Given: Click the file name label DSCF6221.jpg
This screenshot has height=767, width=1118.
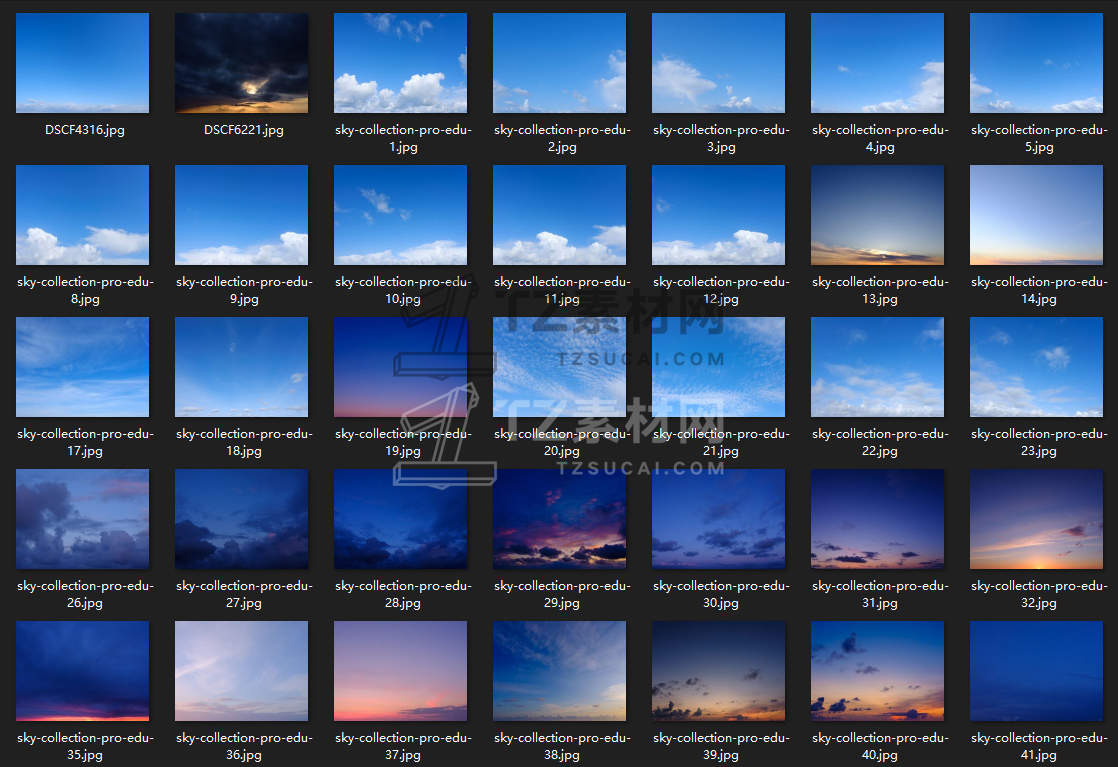Looking at the screenshot, I should pos(244,130).
